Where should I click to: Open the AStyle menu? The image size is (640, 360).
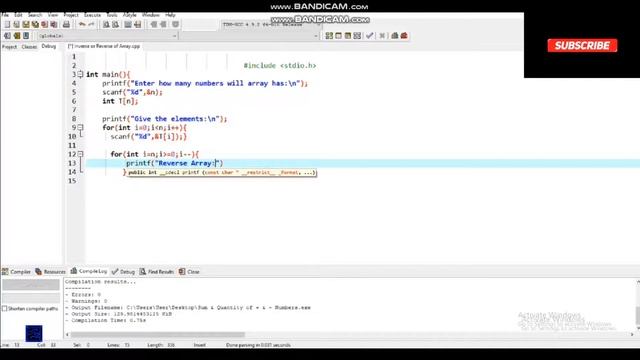[x=130, y=15]
